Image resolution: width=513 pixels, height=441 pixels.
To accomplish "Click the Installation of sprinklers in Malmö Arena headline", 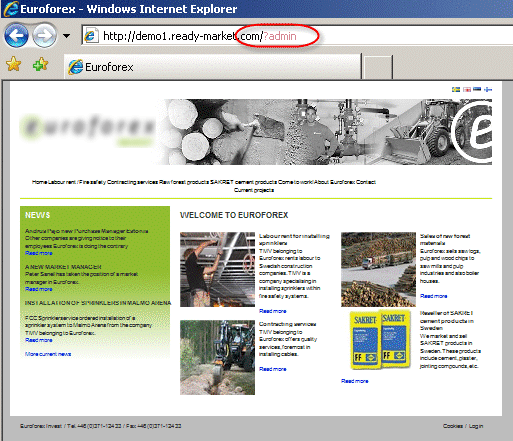I will coord(98,303).
